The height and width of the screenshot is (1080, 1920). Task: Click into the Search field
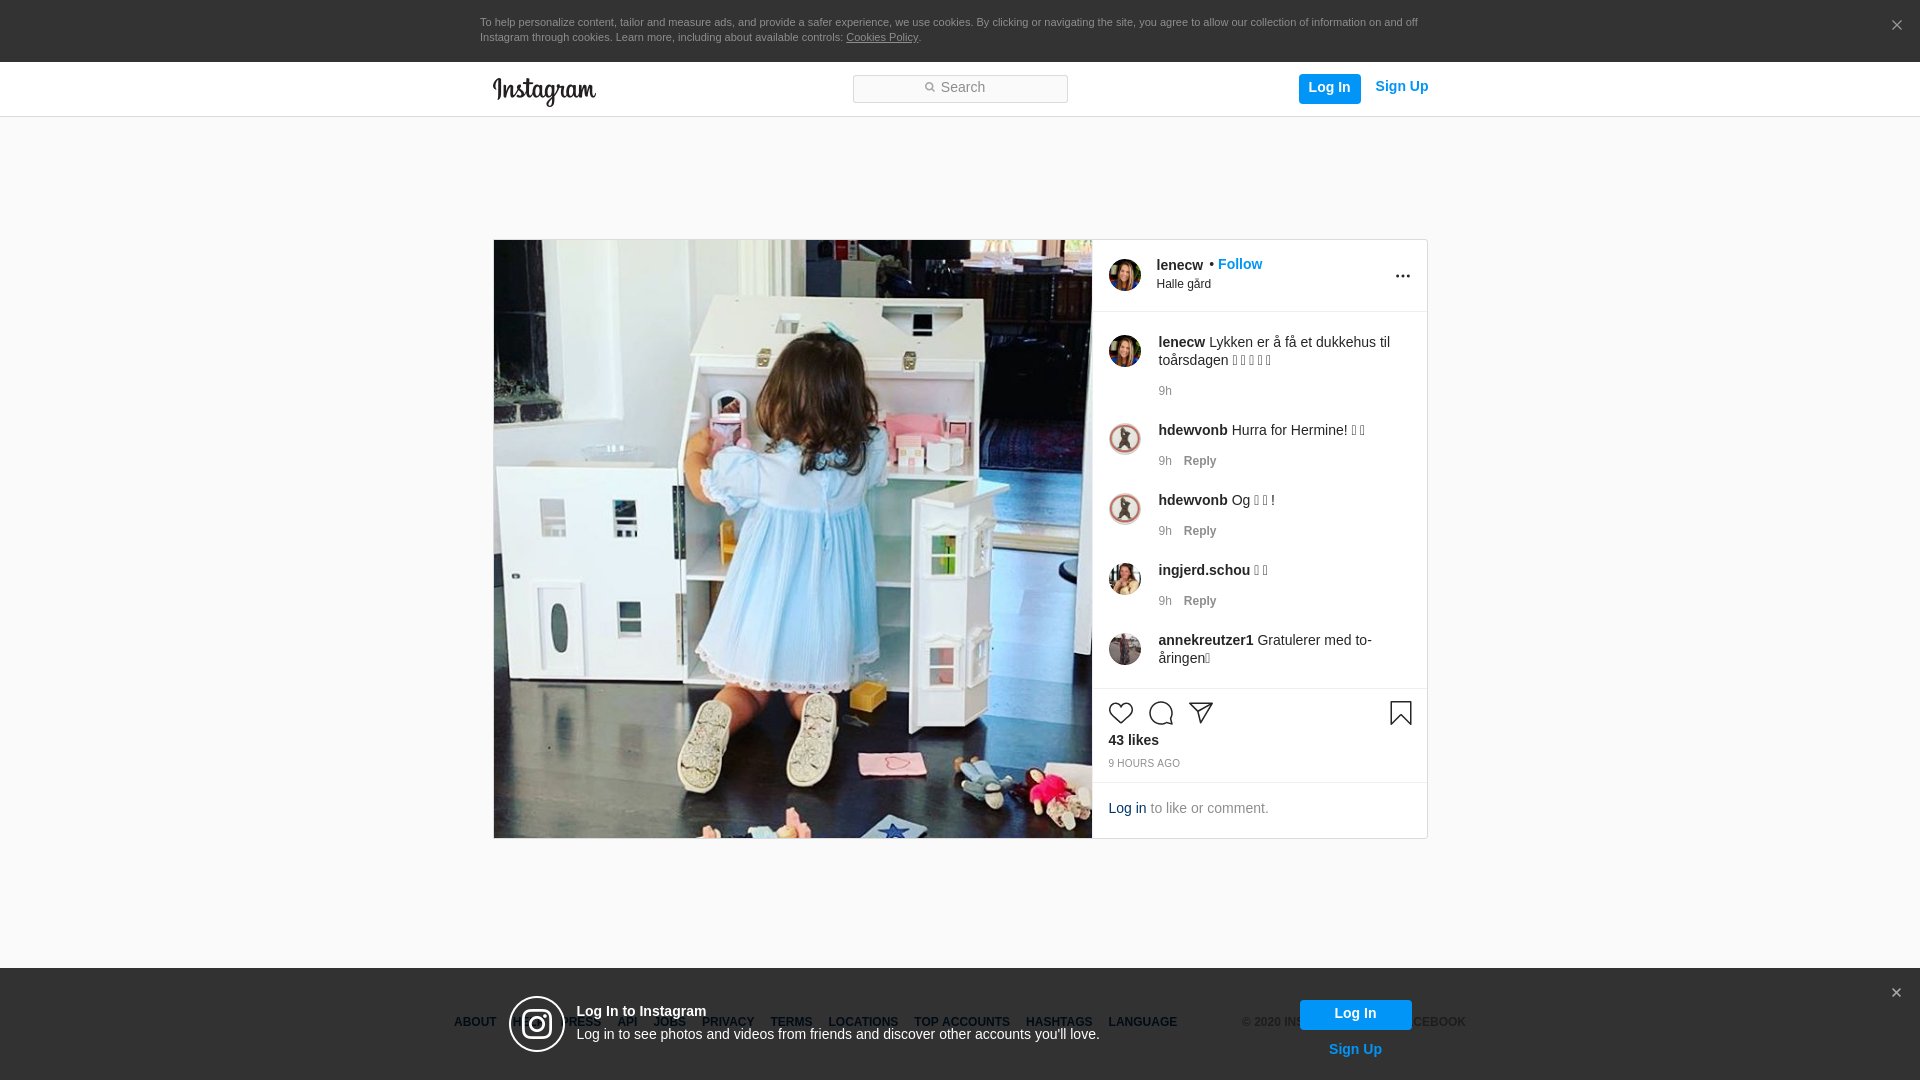(x=960, y=88)
